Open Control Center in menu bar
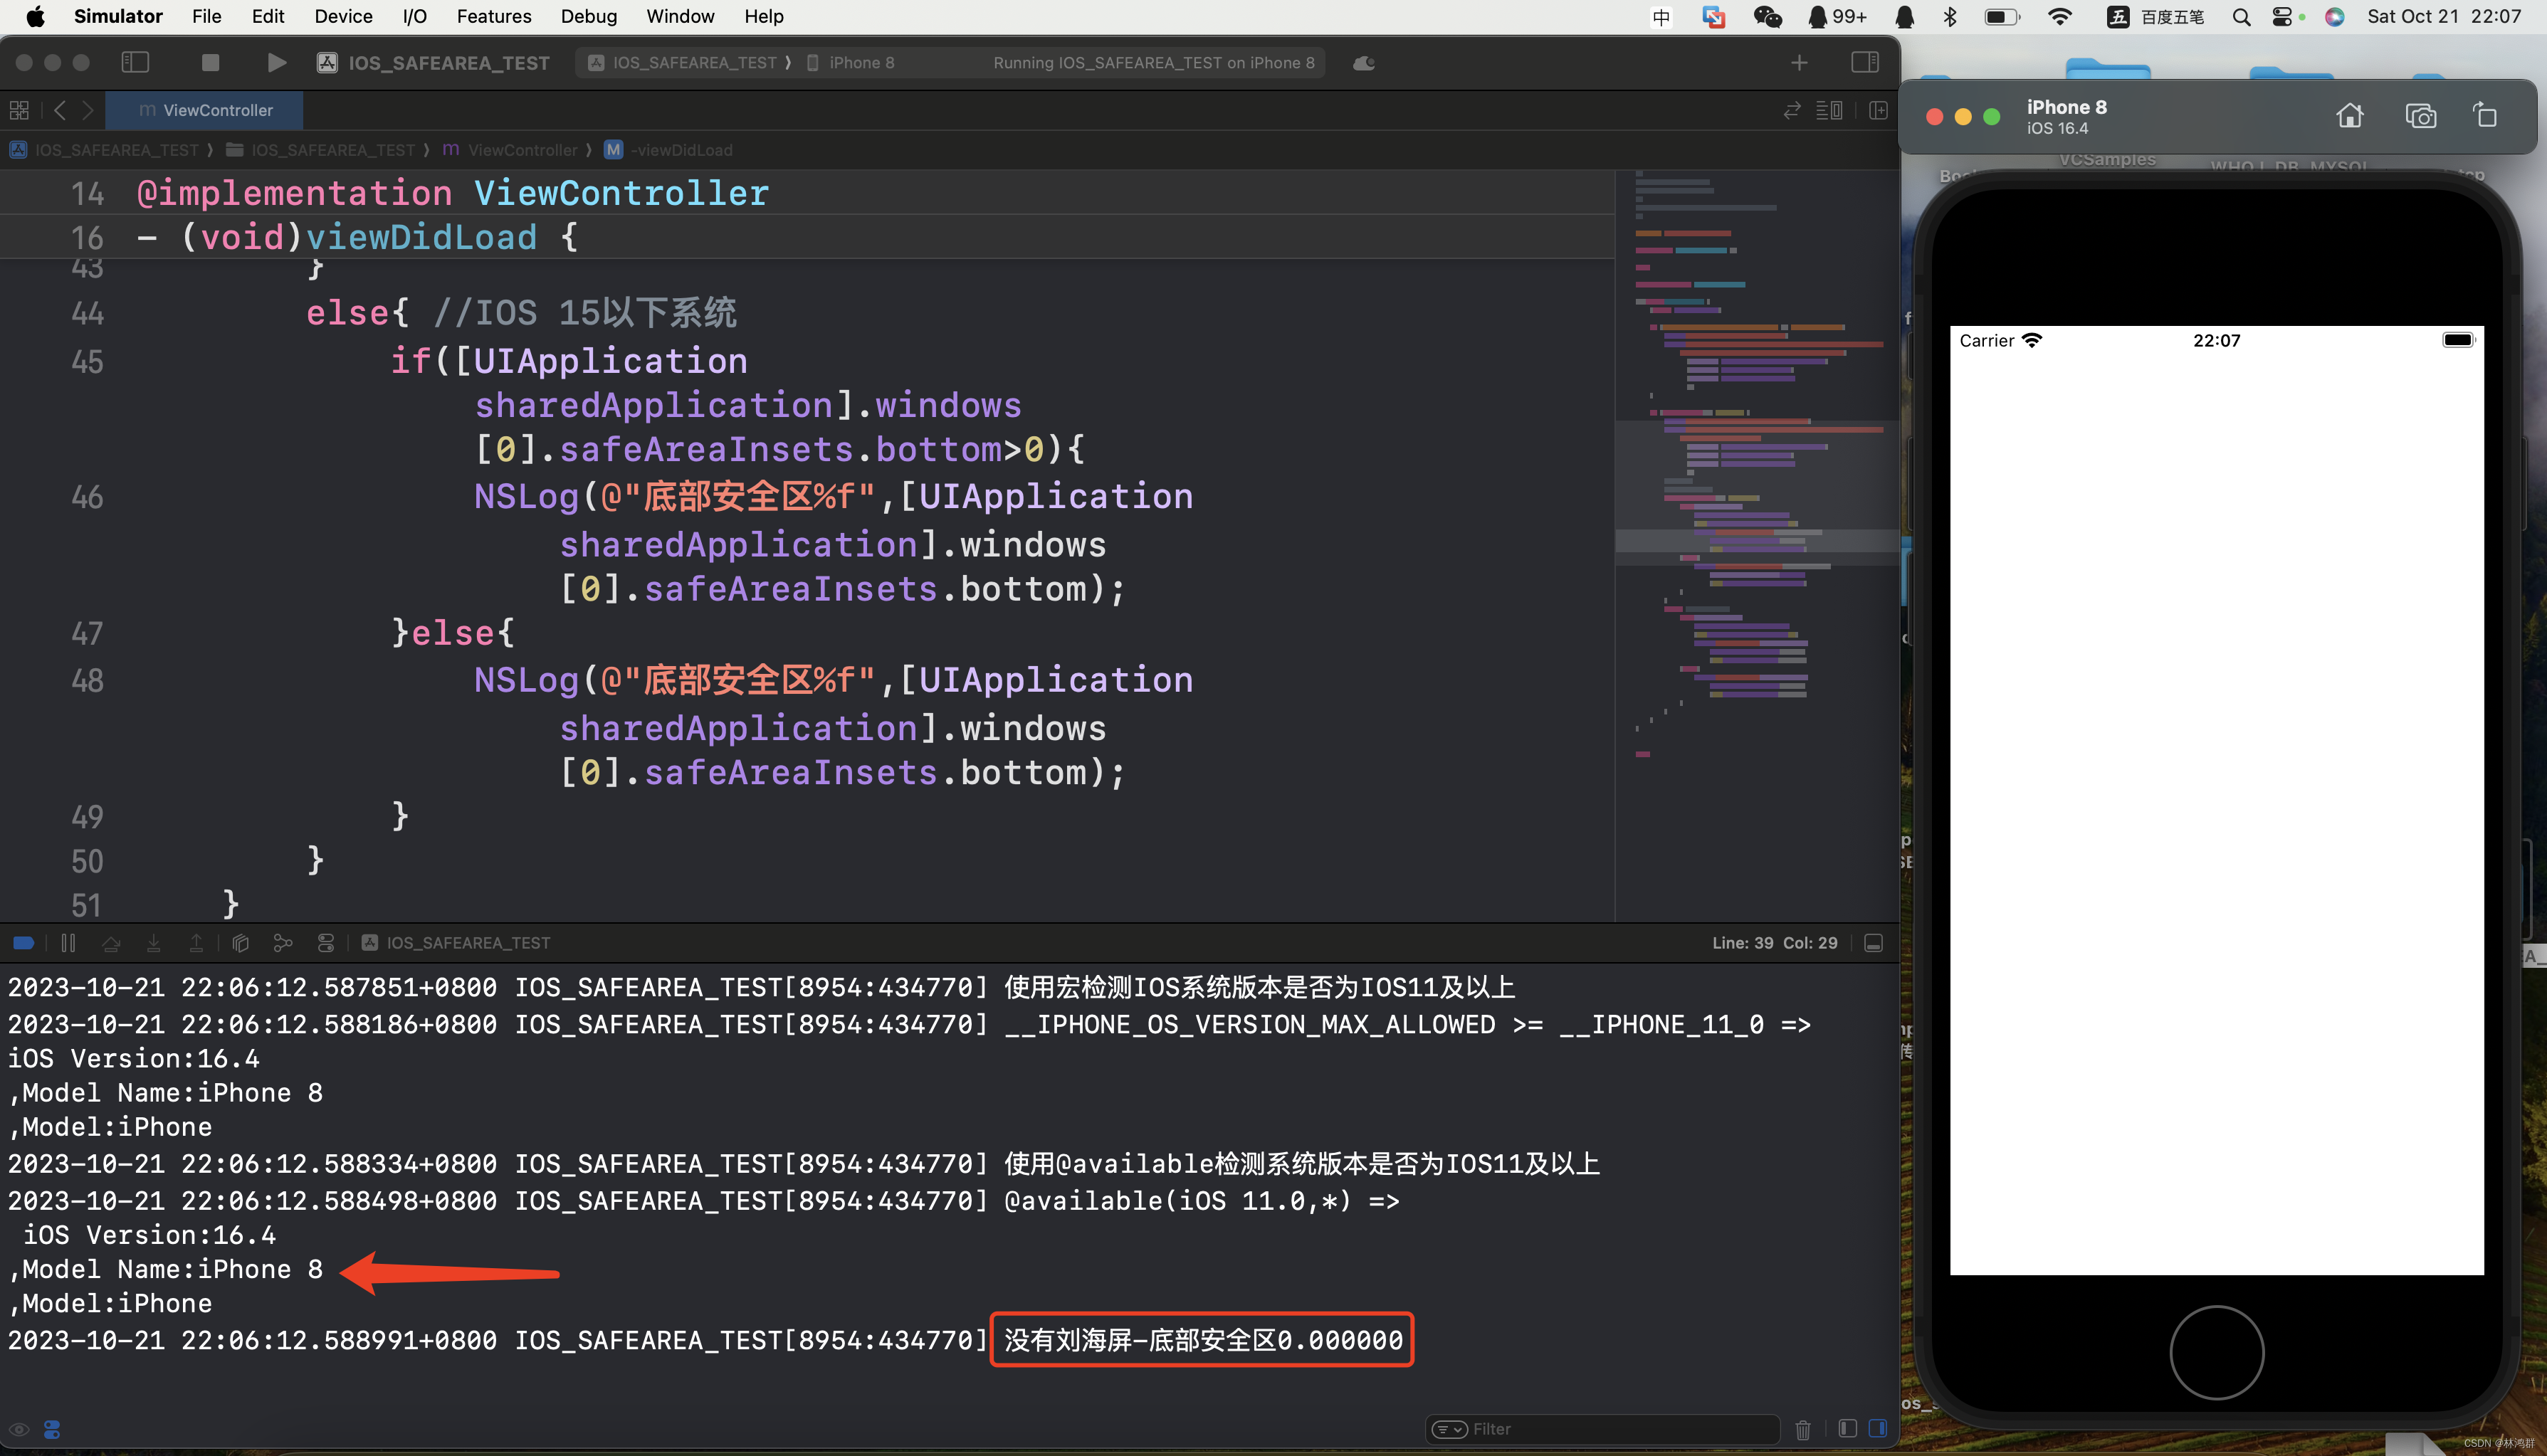This screenshot has height=1456, width=2547. coord(2283,16)
